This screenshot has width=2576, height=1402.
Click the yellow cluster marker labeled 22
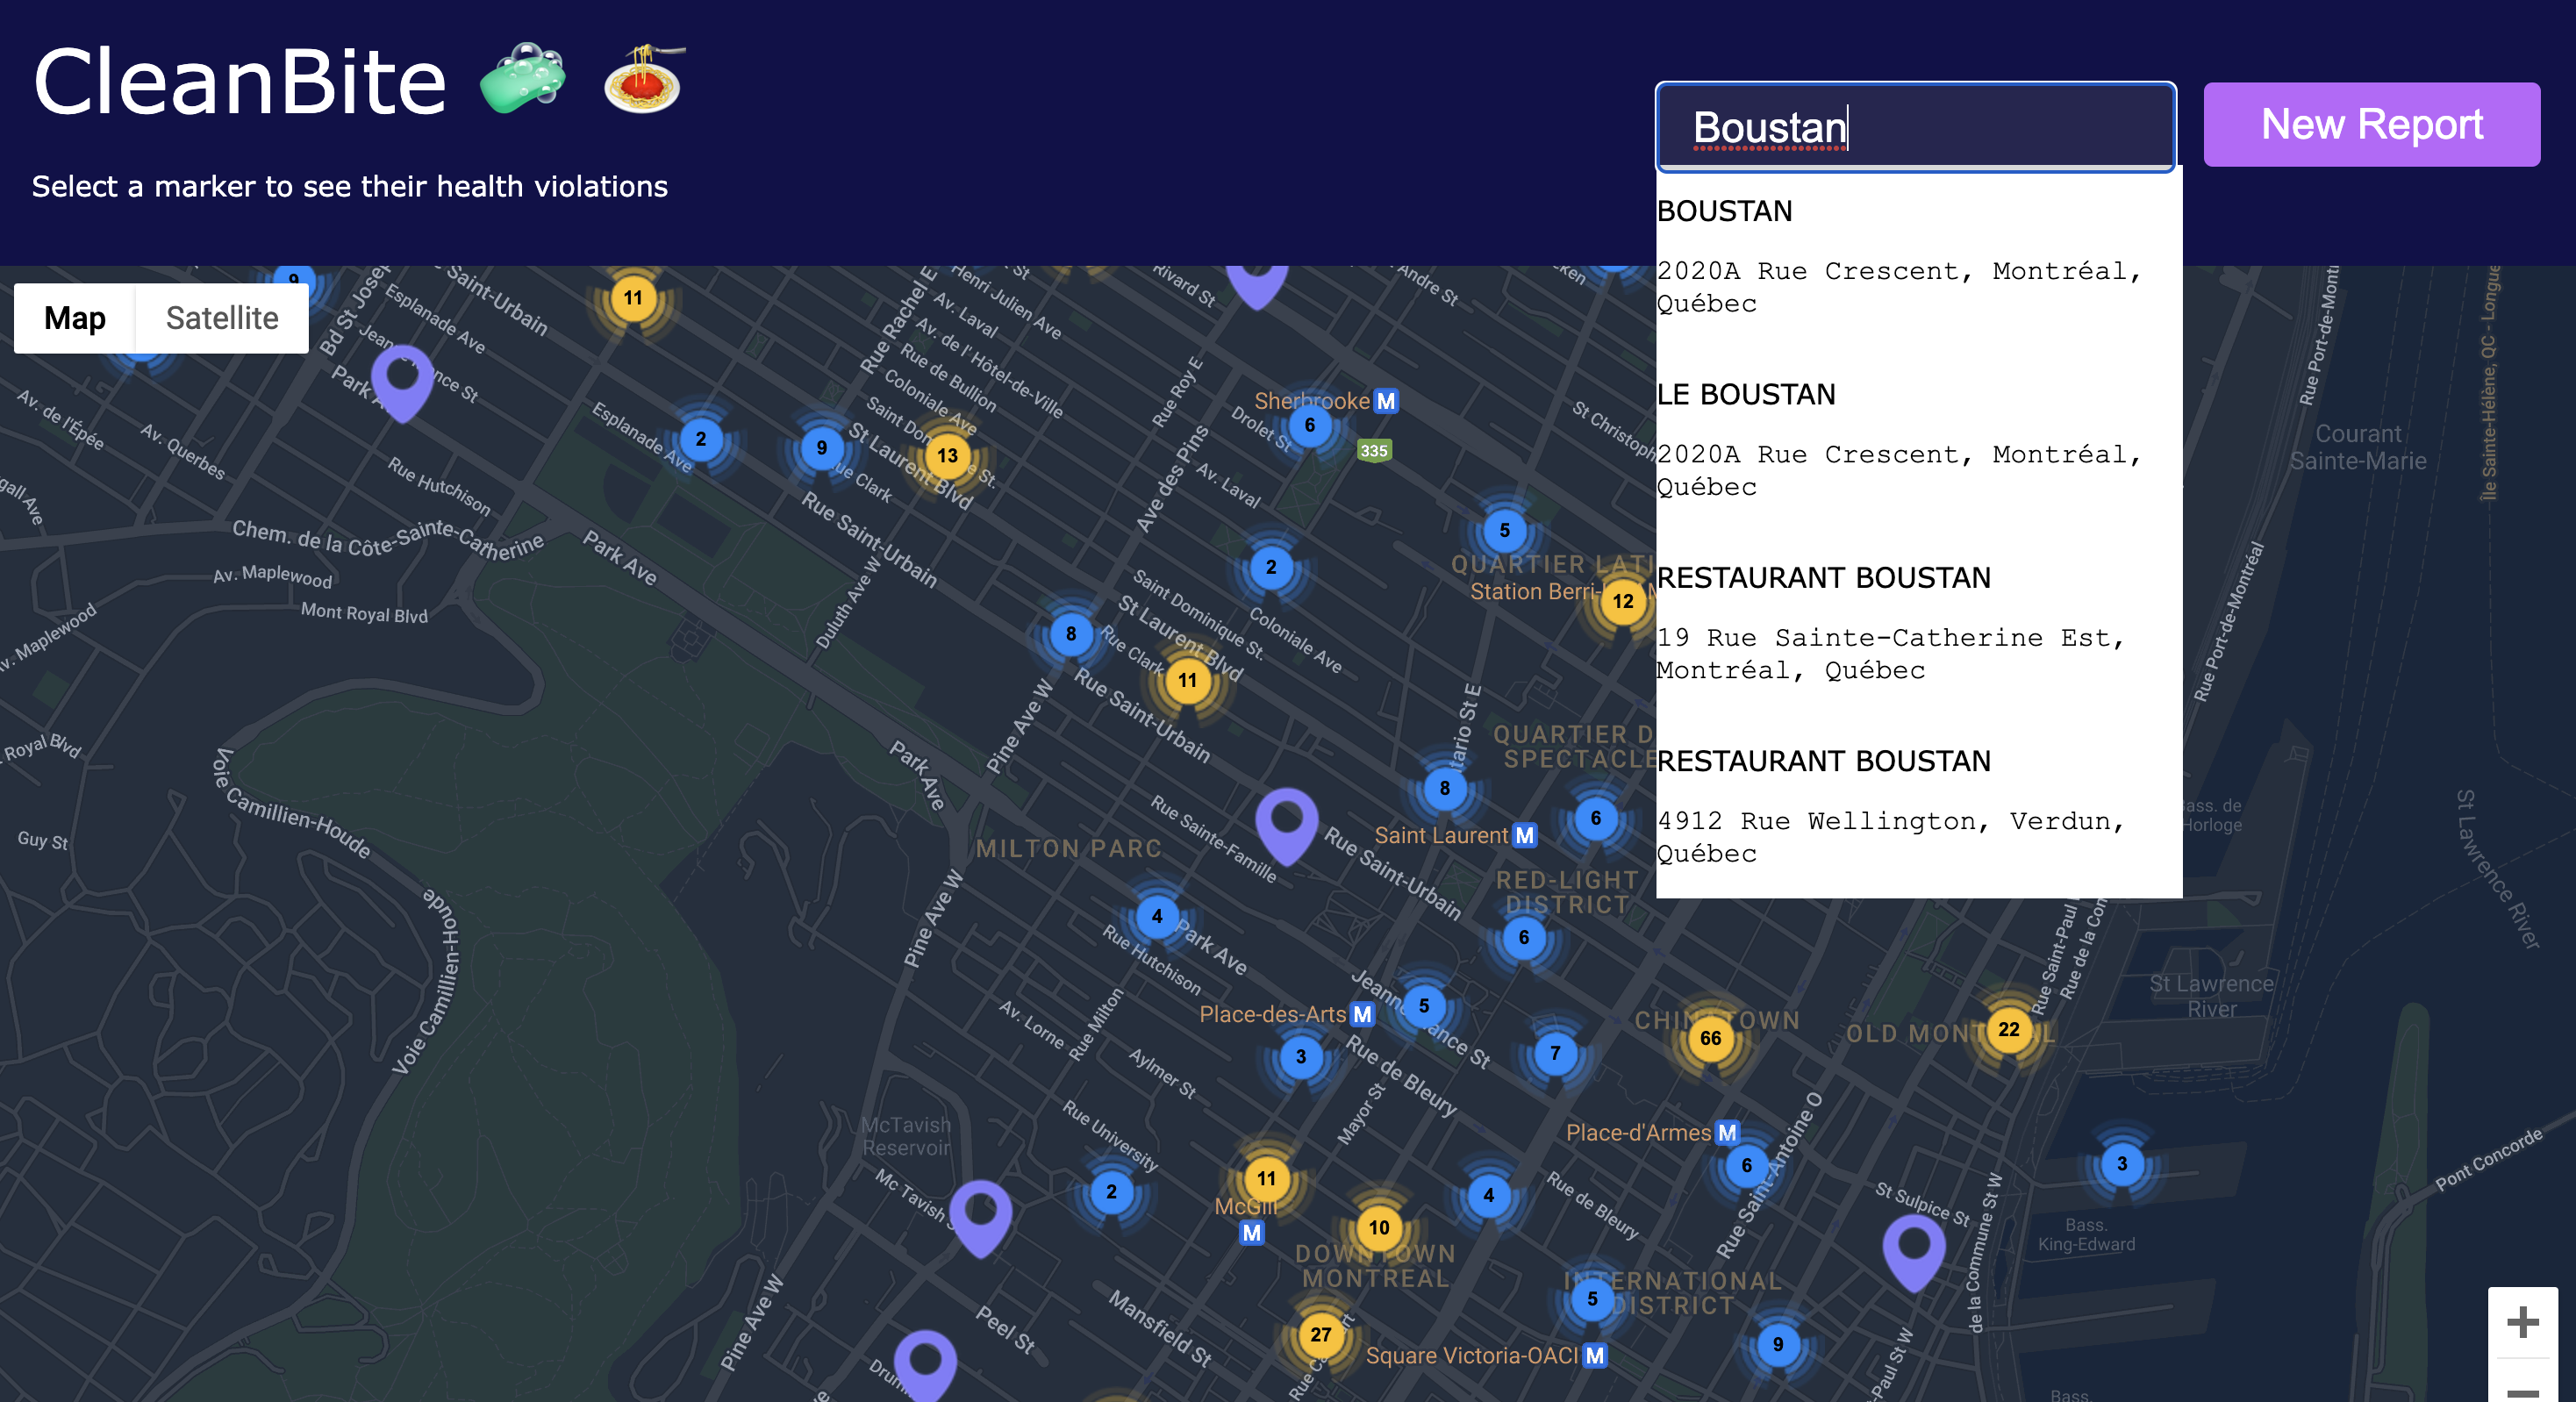2008,1029
